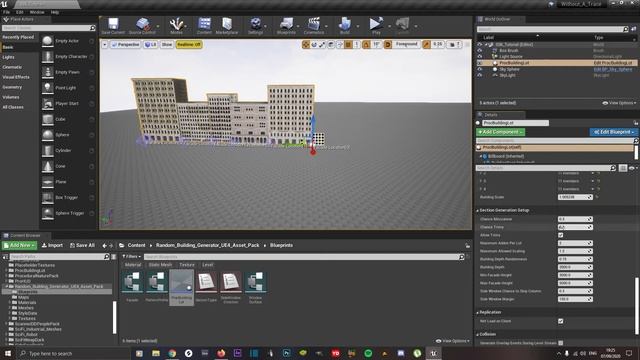Open the Lit view mode dropdown
Viewport: 640px width, 360px height.
click(x=151, y=44)
